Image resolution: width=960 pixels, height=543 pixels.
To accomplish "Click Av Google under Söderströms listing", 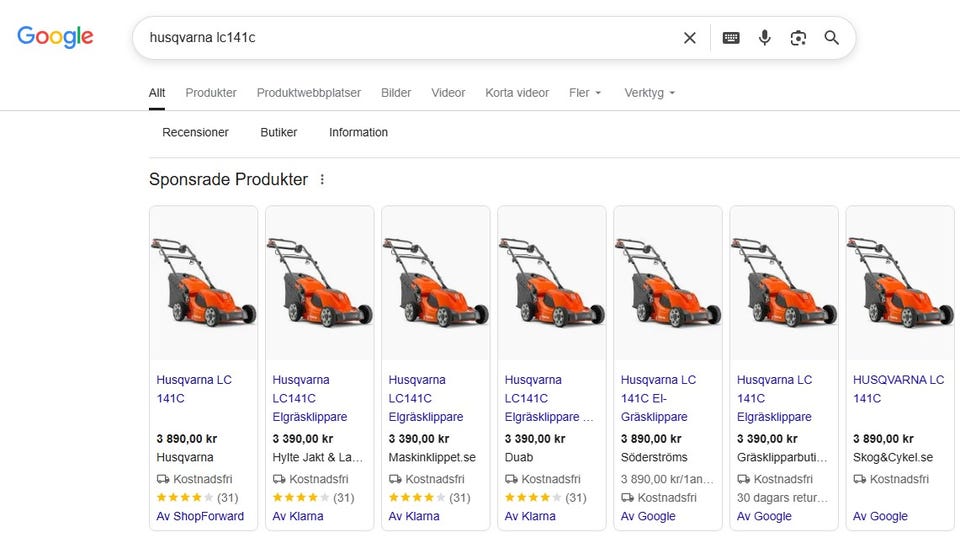I will (648, 516).
